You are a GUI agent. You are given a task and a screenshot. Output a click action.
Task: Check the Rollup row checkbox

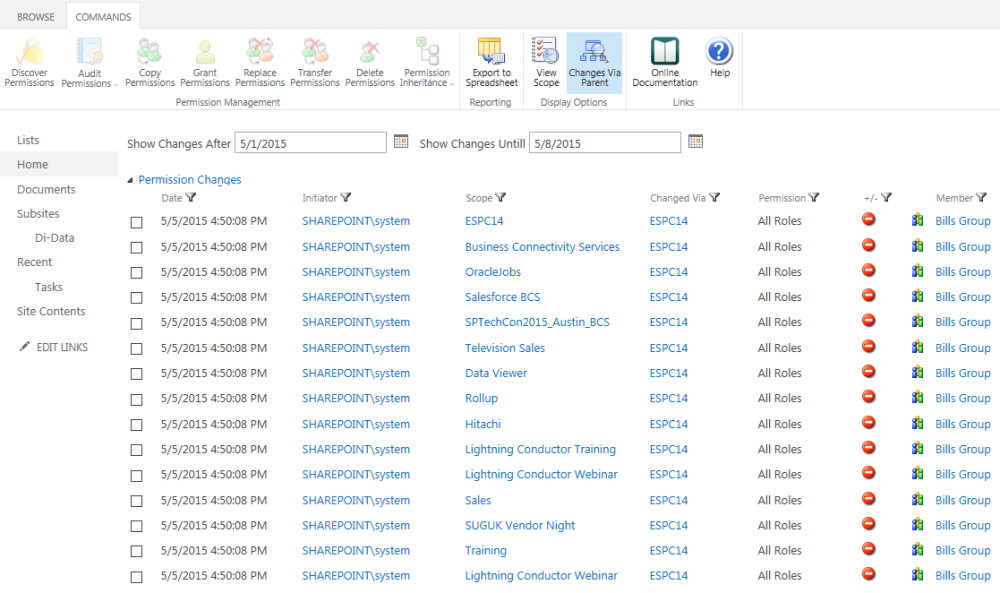[x=136, y=400]
